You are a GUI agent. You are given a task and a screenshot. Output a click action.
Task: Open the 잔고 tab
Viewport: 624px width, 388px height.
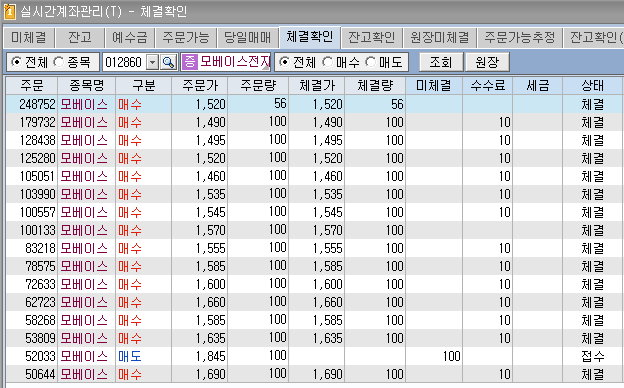pyautogui.click(x=80, y=37)
